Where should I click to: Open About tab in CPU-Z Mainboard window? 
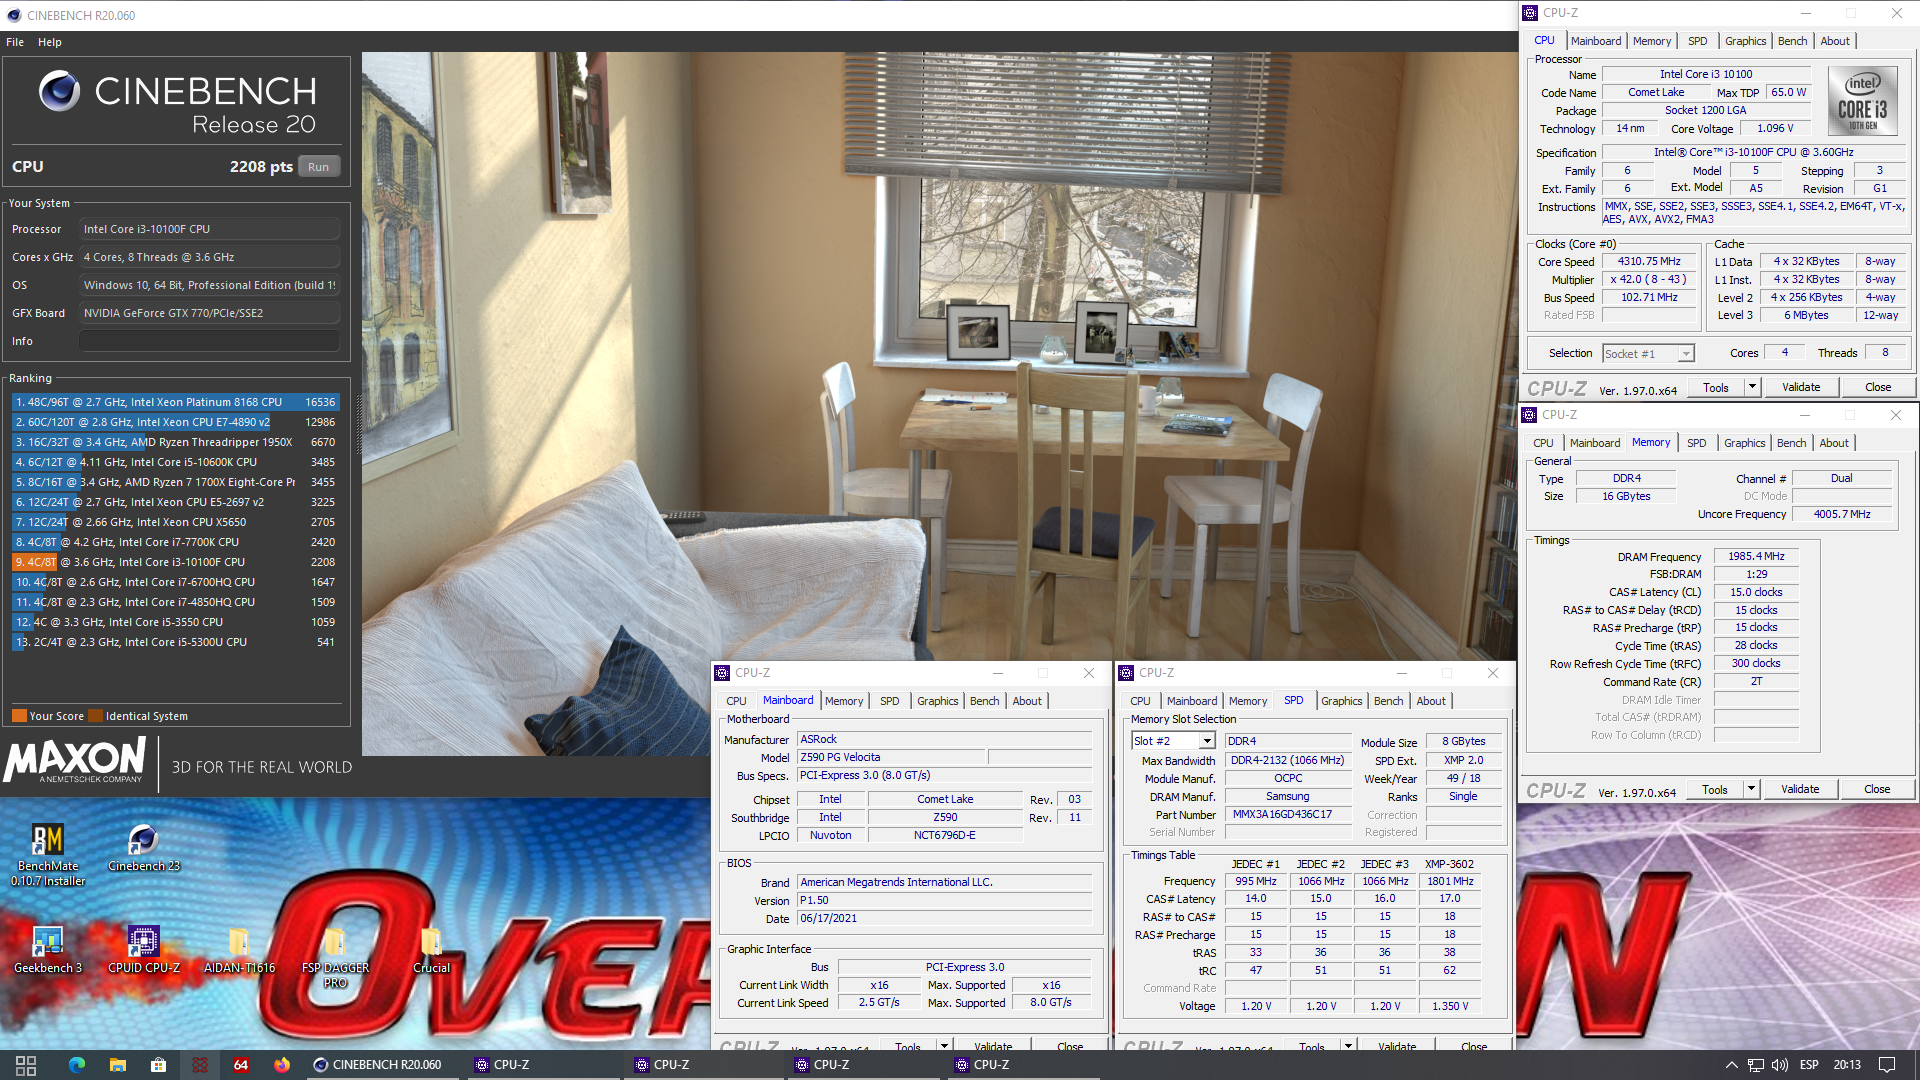[1026, 701]
